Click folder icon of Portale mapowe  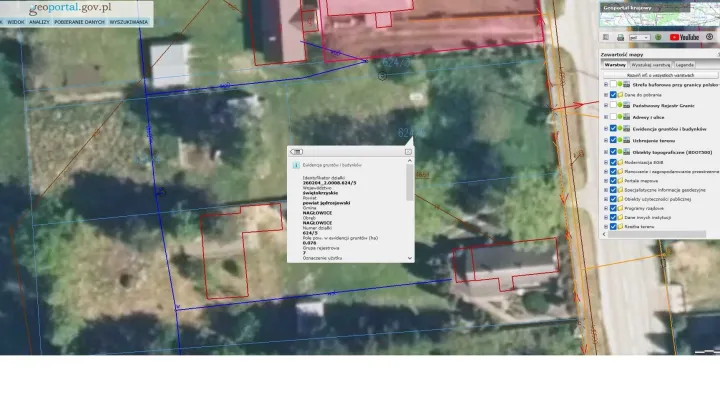620,181
